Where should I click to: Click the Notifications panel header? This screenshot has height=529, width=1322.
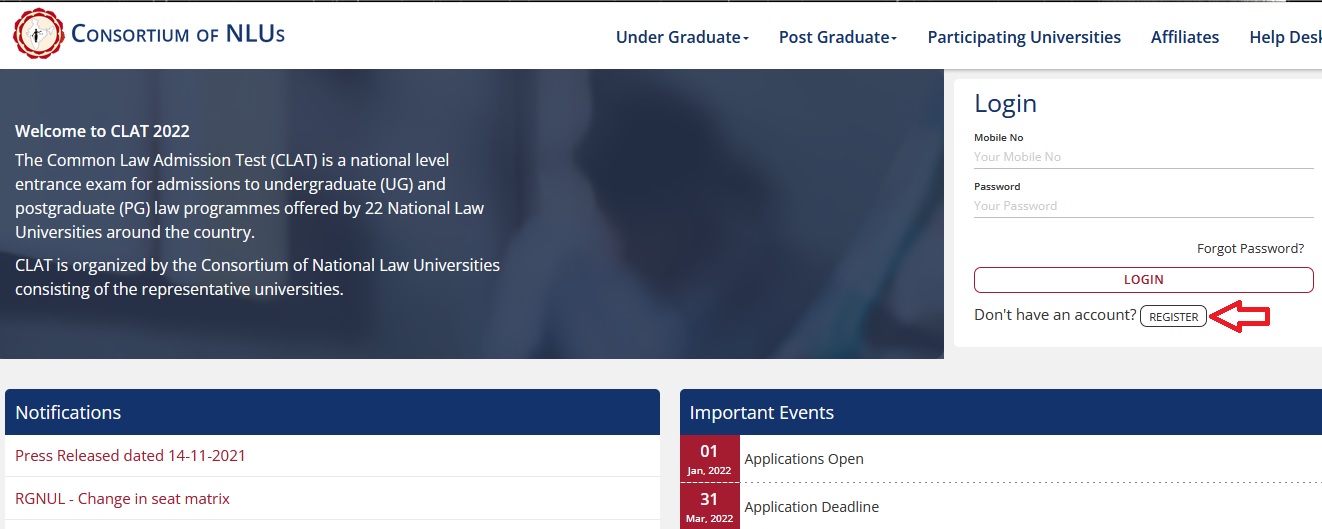332,412
